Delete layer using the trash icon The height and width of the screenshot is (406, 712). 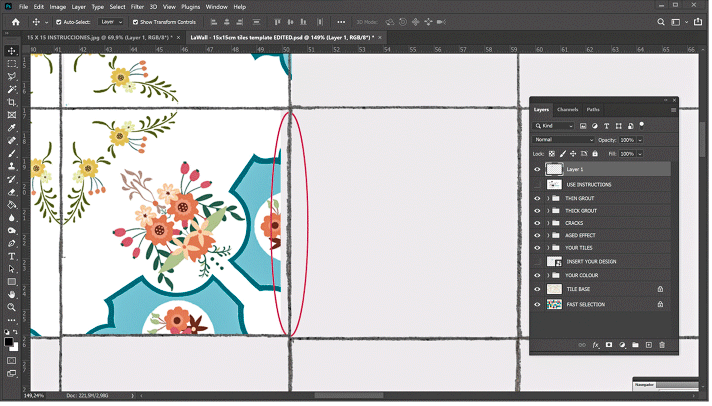(662, 345)
